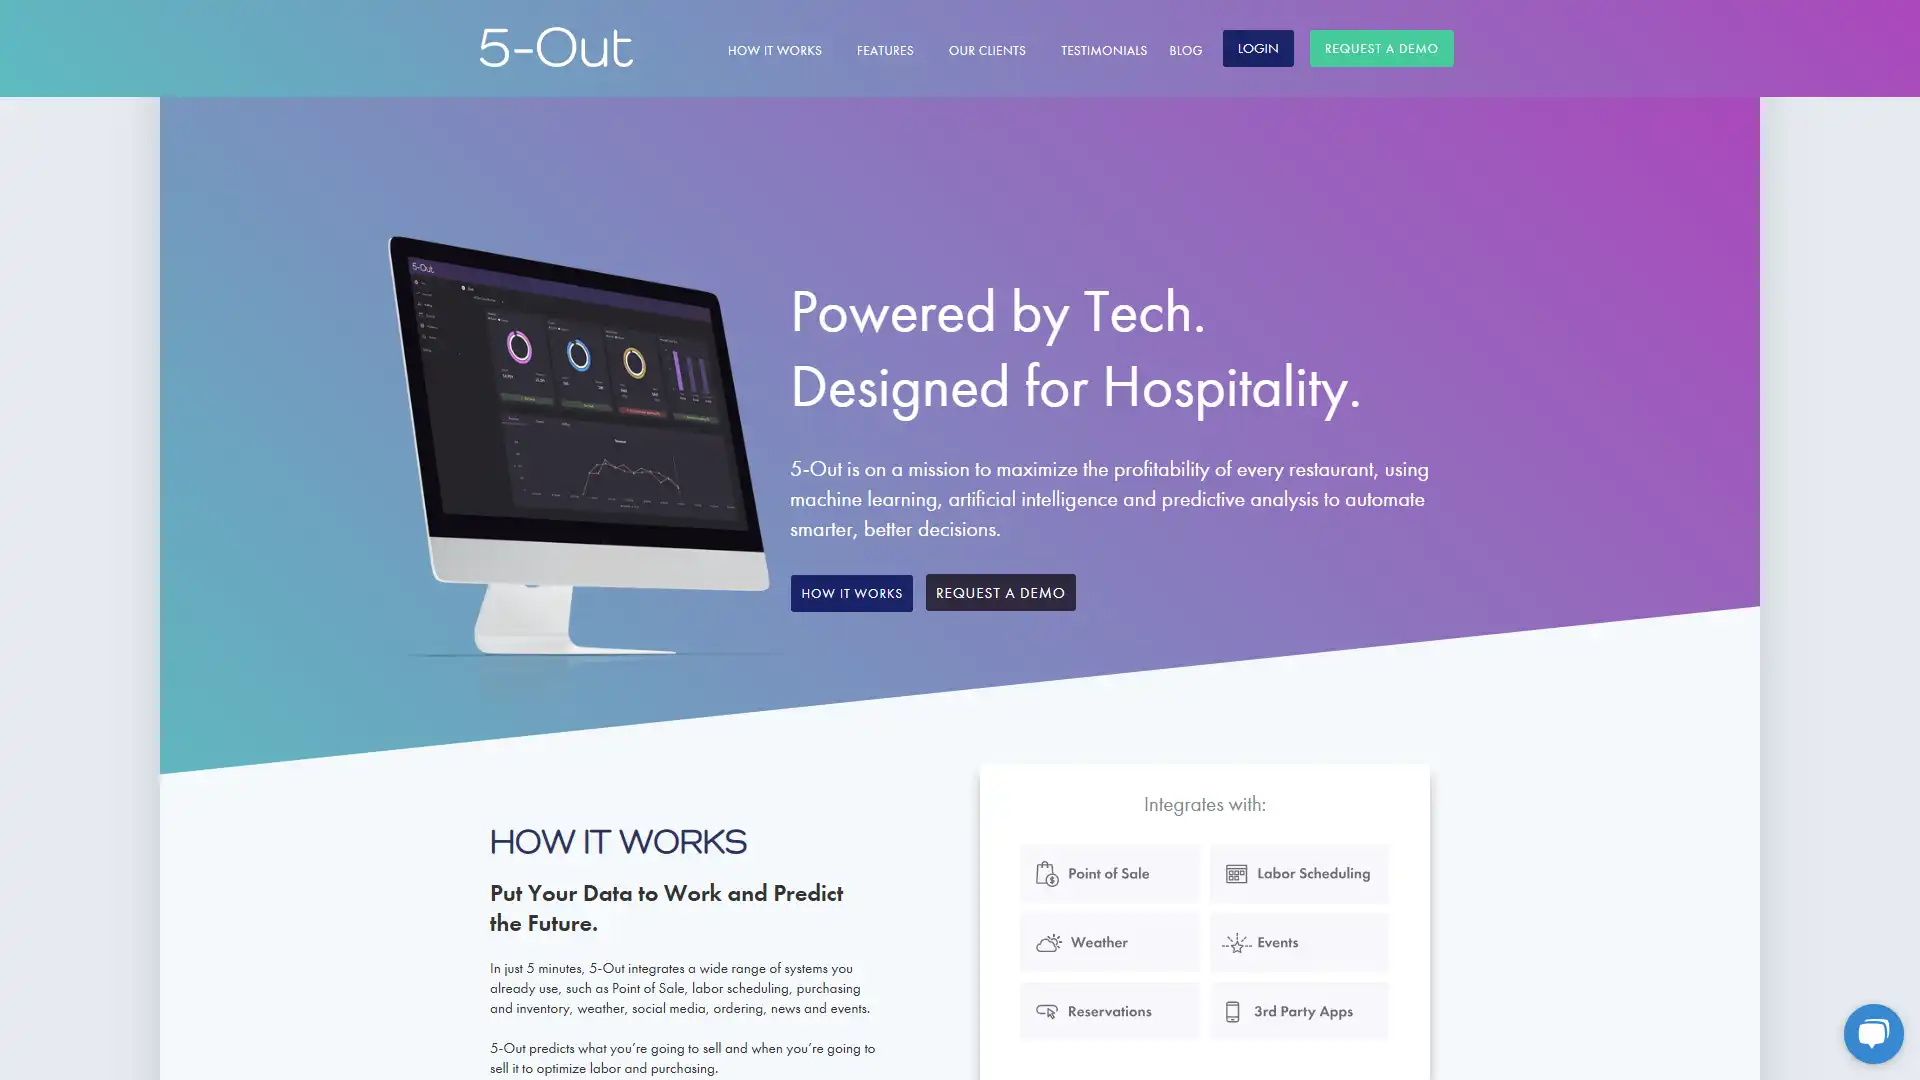Viewport: 1920px width, 1080px height.
Task: Expand the BLOG navigation dropdown
Action: point(1184,49)
